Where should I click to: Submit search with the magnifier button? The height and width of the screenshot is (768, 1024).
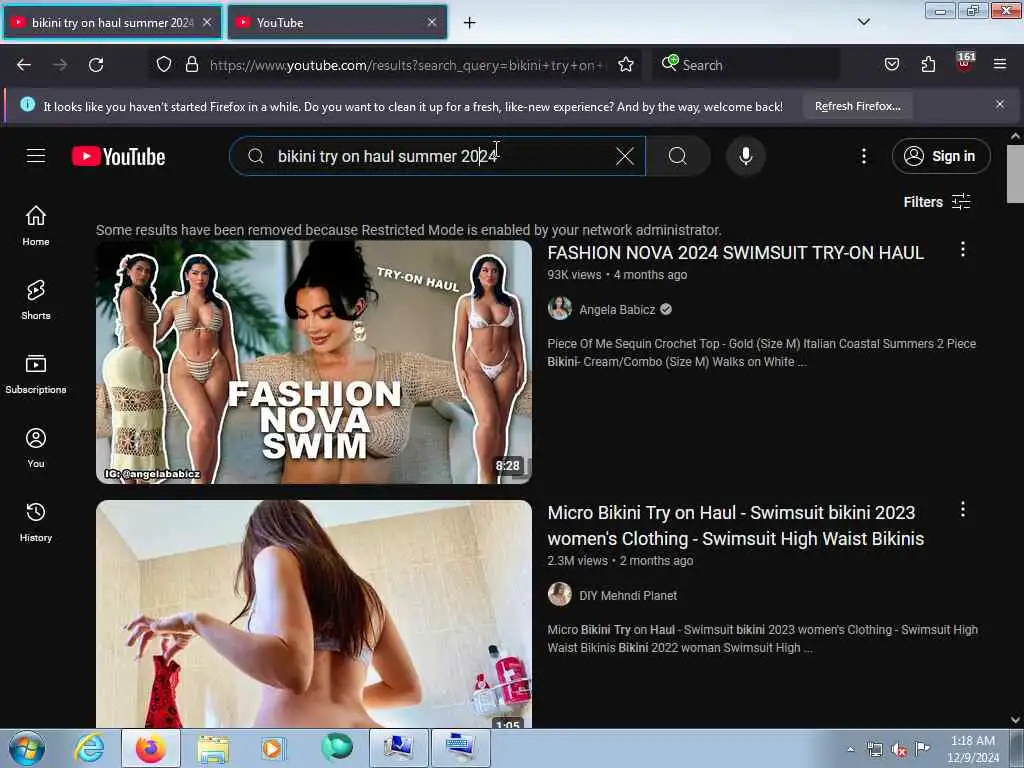click(678, 156)
